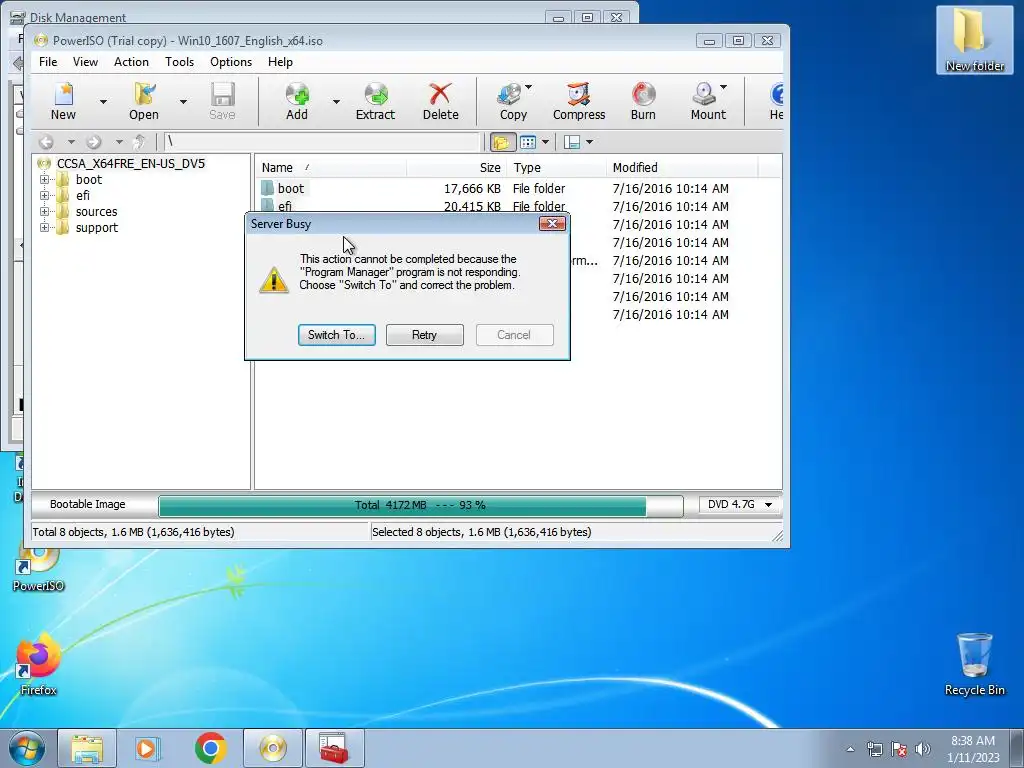Open the Copy button dropdown arrow

[x=528, y=87]
